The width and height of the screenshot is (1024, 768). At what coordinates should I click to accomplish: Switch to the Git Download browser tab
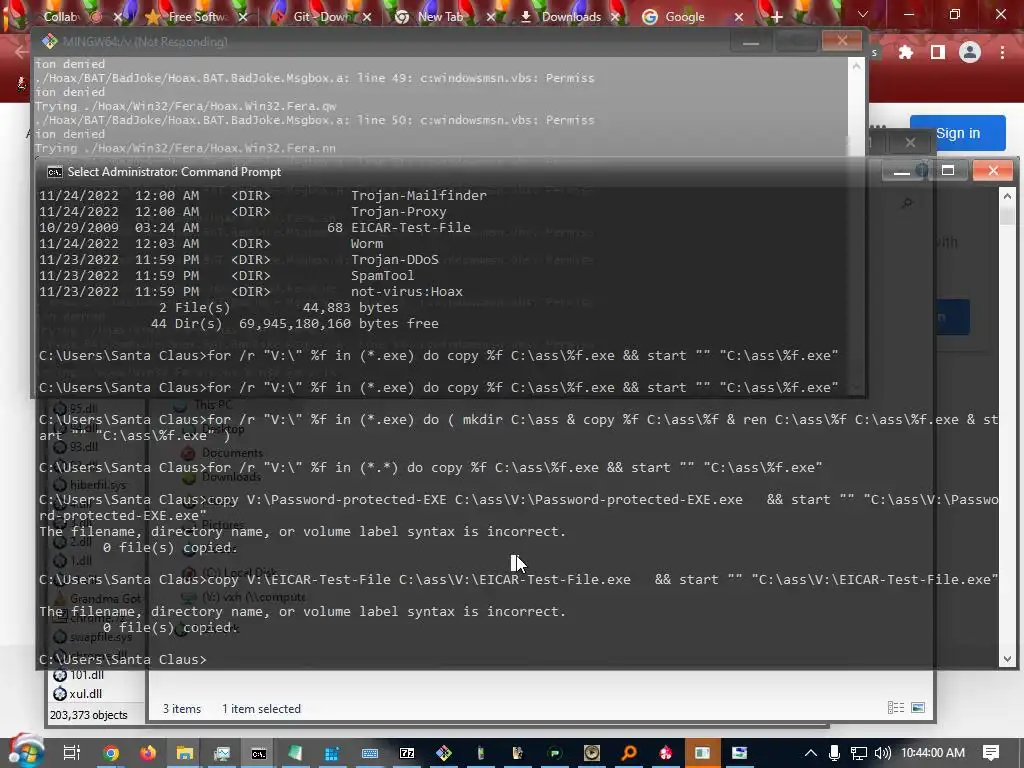pos(321,17)
